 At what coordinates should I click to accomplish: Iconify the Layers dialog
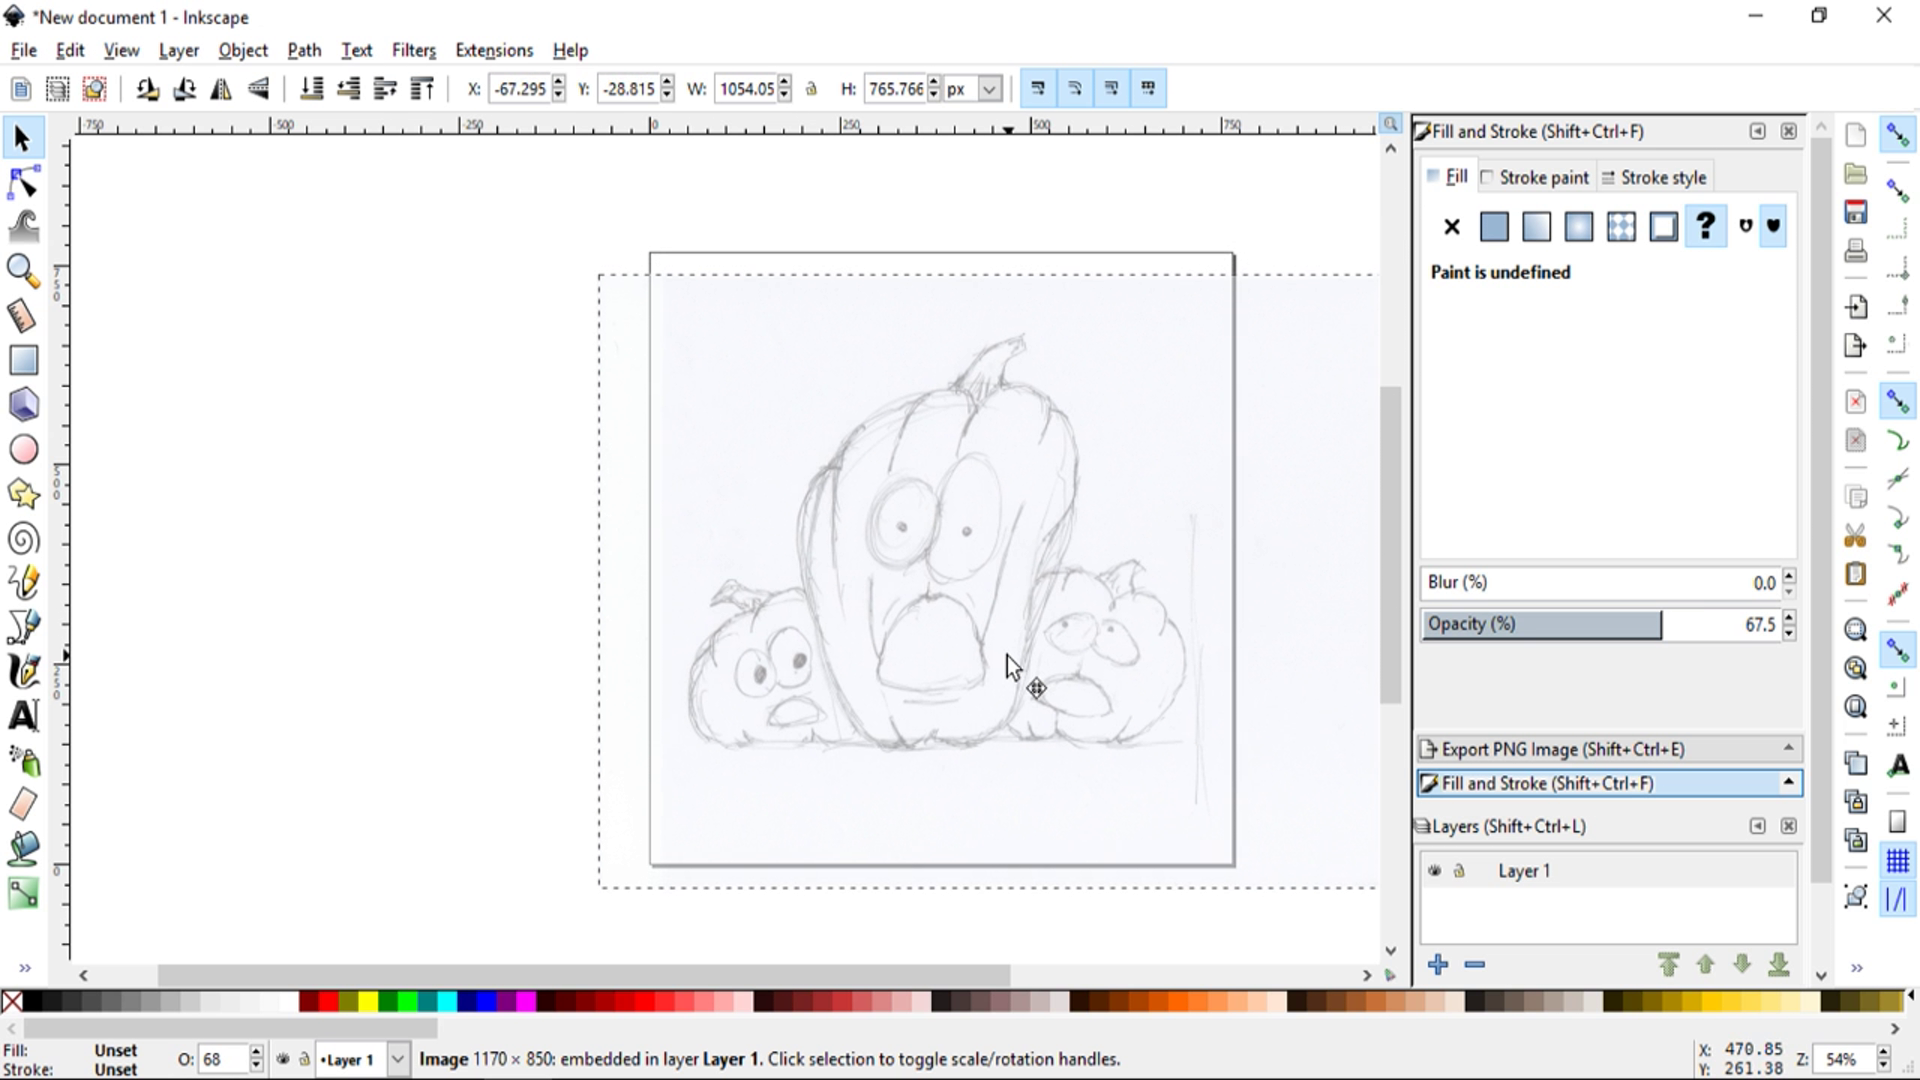pyautogui.click(x=1757, y=826)
